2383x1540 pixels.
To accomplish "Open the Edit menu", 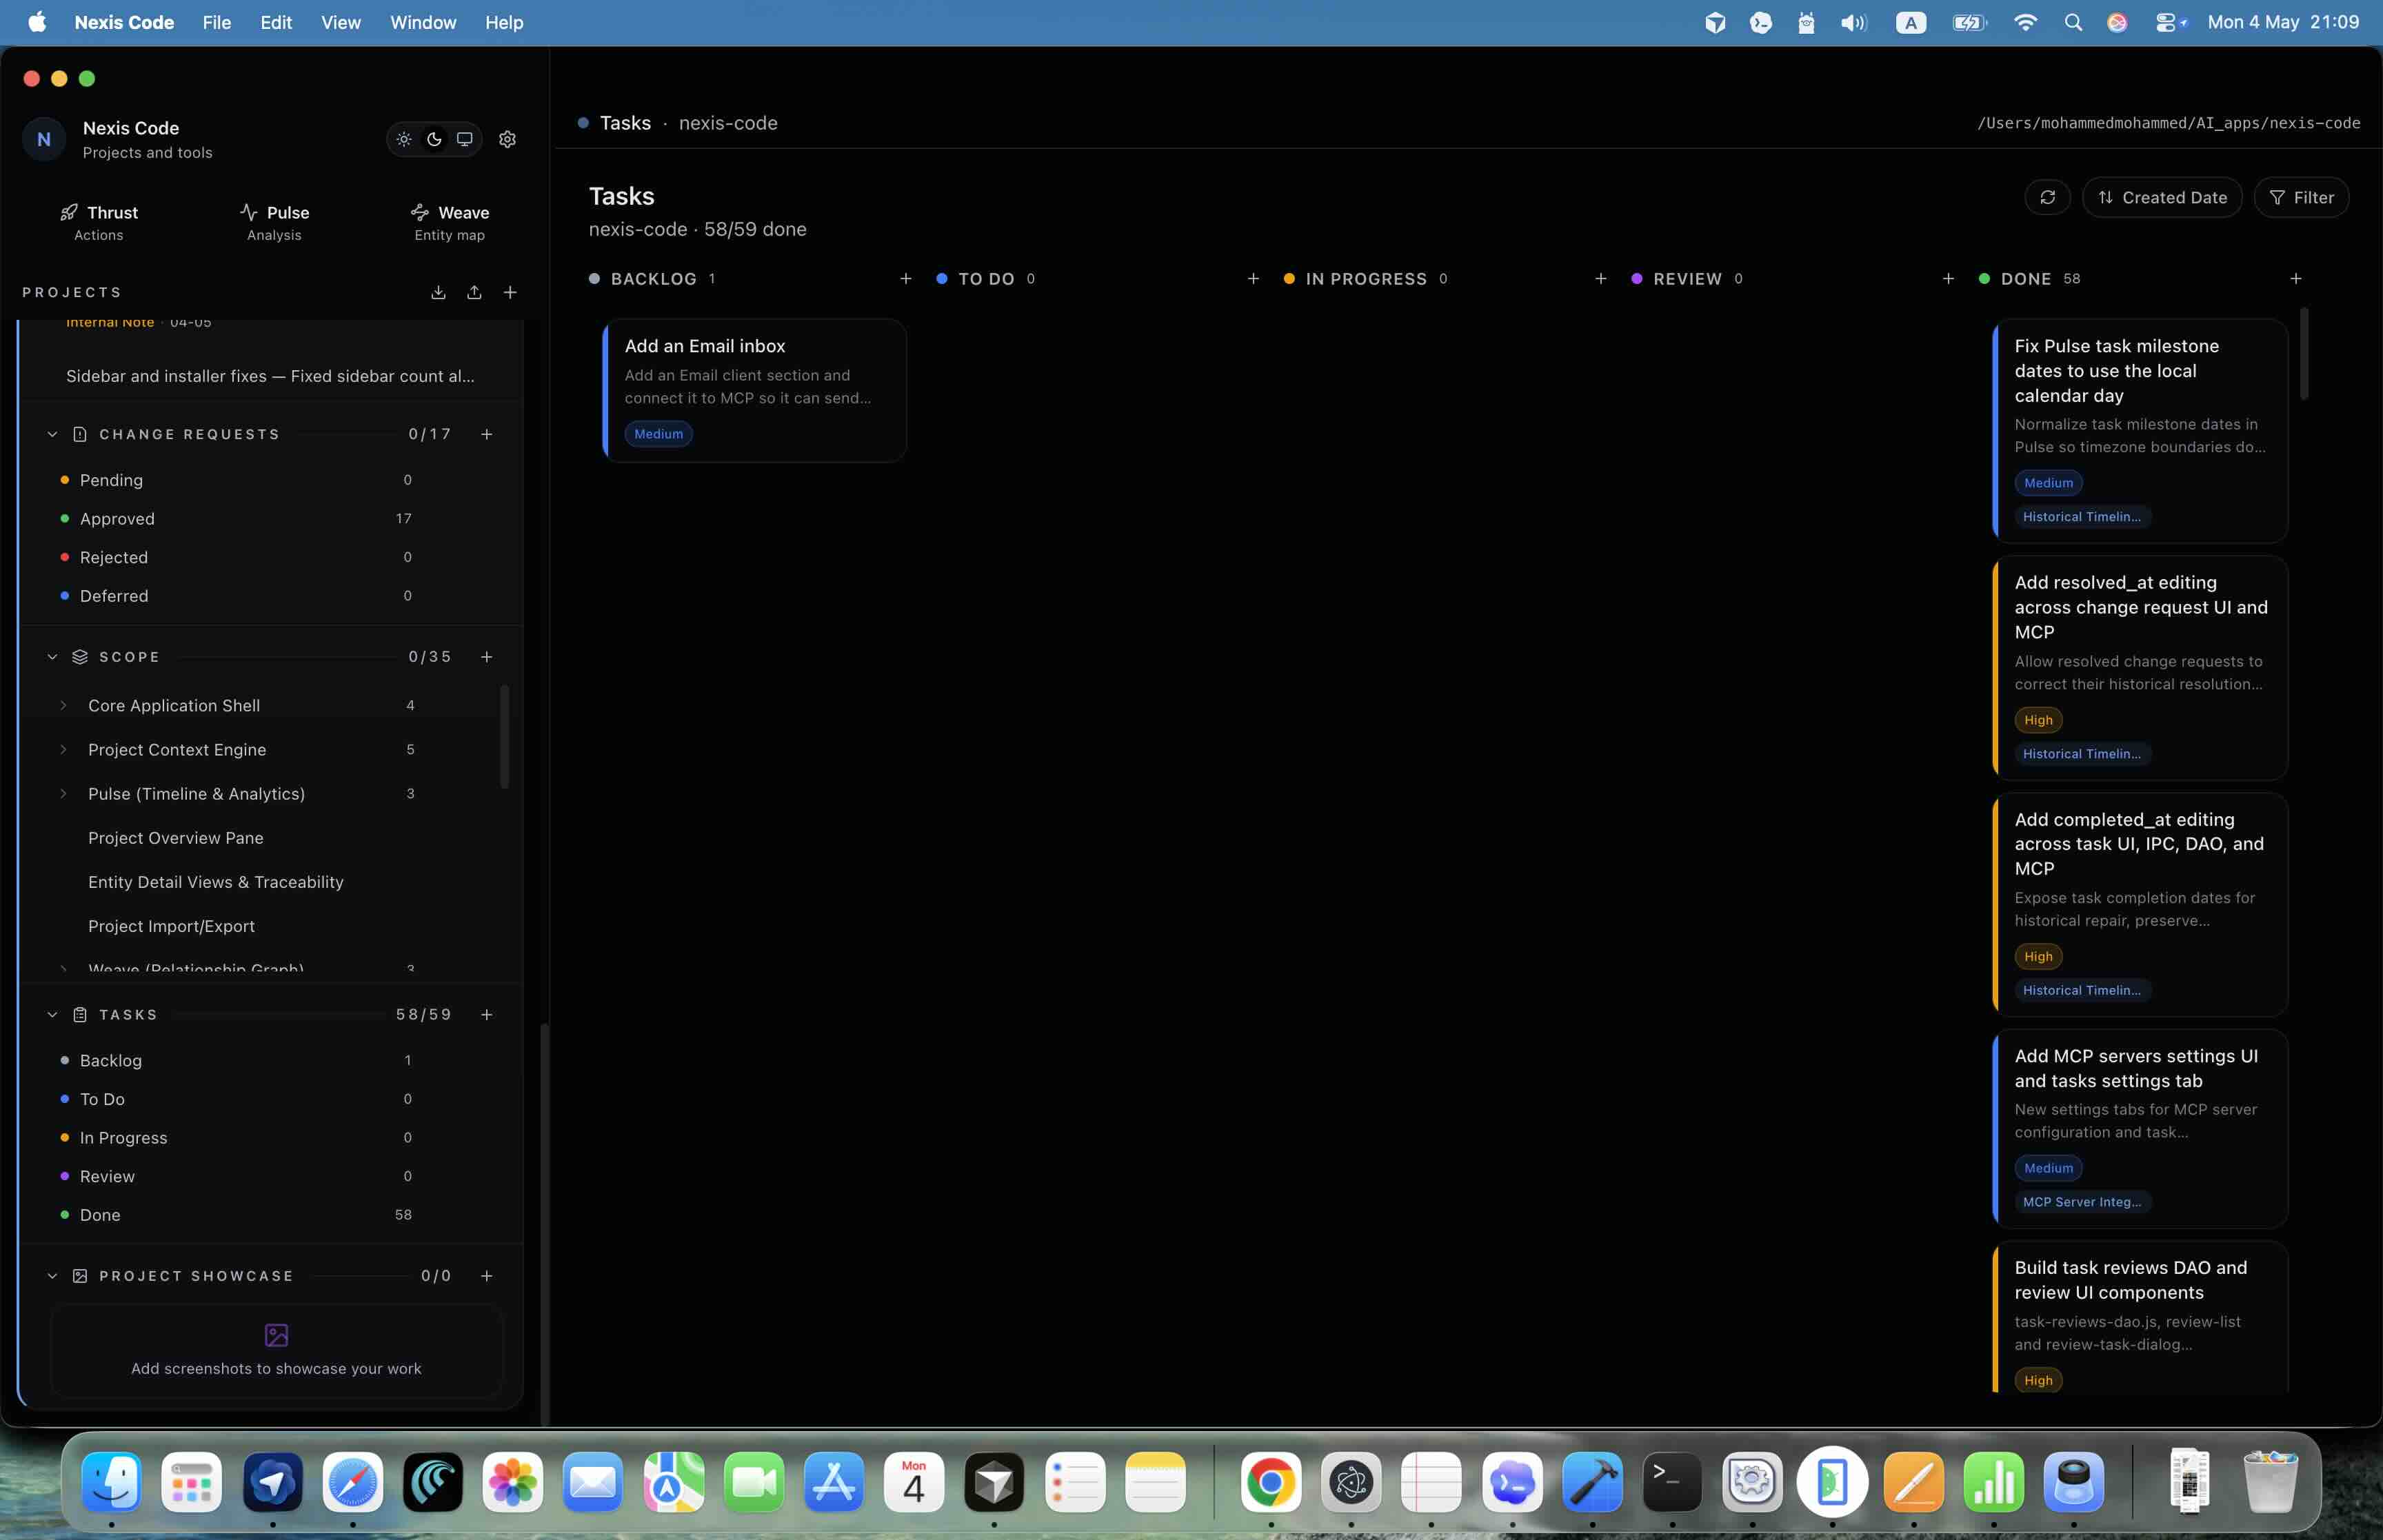I will 276,22.
